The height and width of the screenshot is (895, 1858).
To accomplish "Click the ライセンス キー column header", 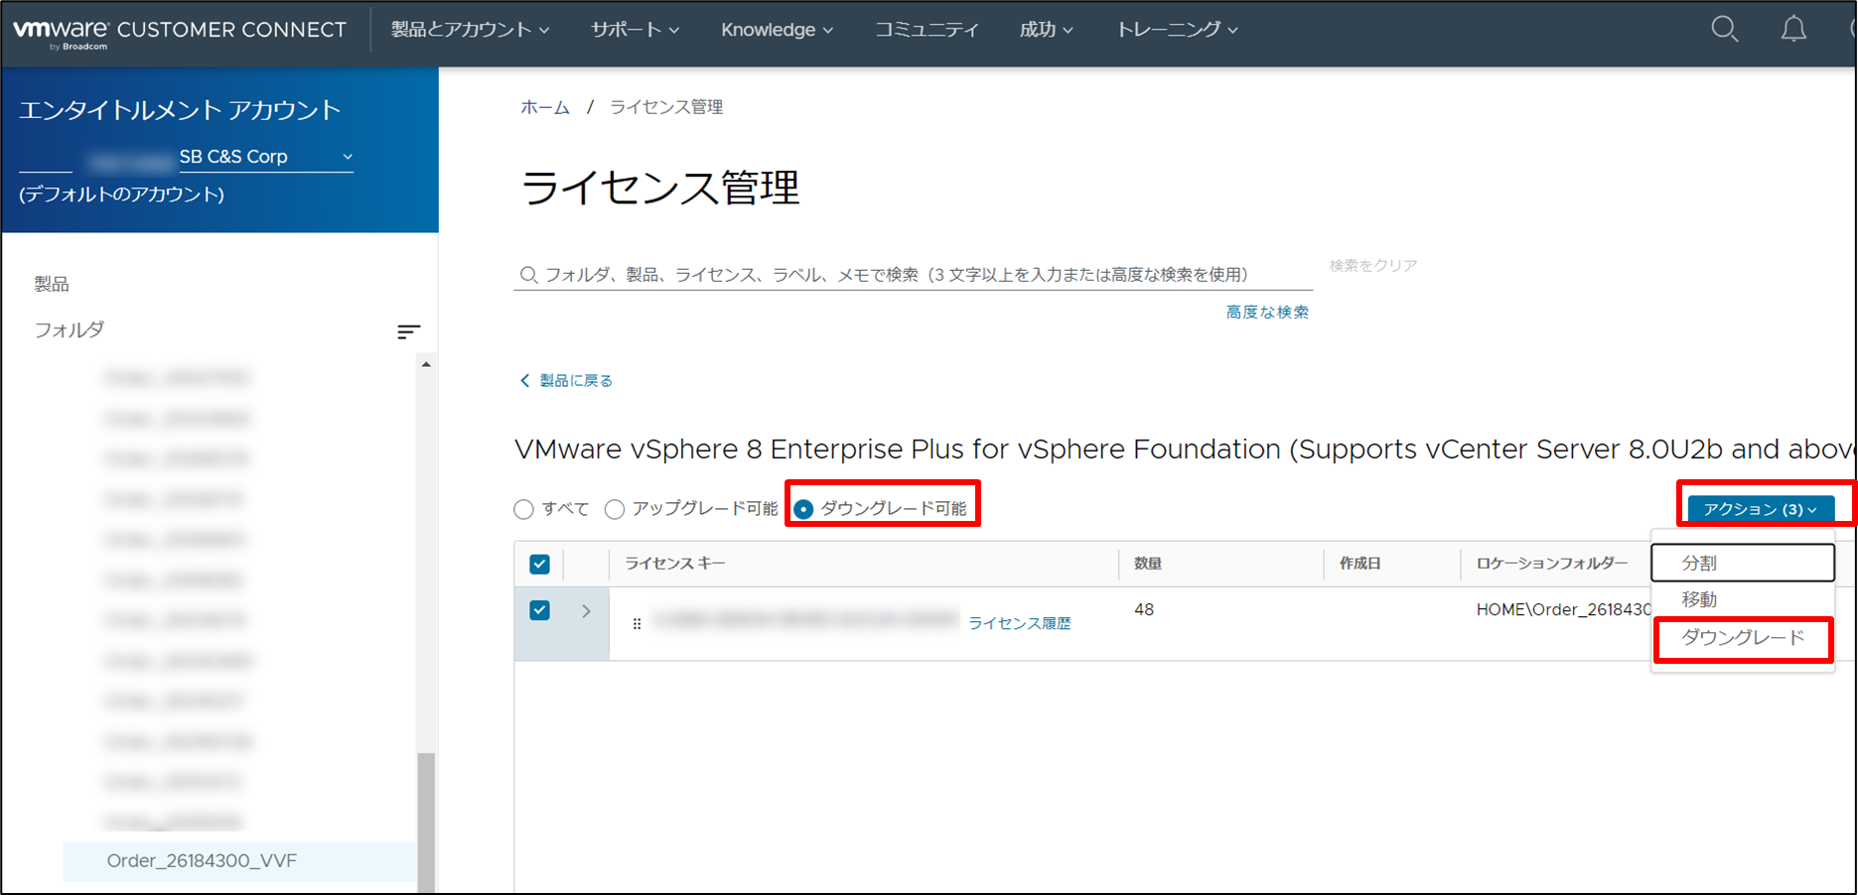I will coord(675,564).
